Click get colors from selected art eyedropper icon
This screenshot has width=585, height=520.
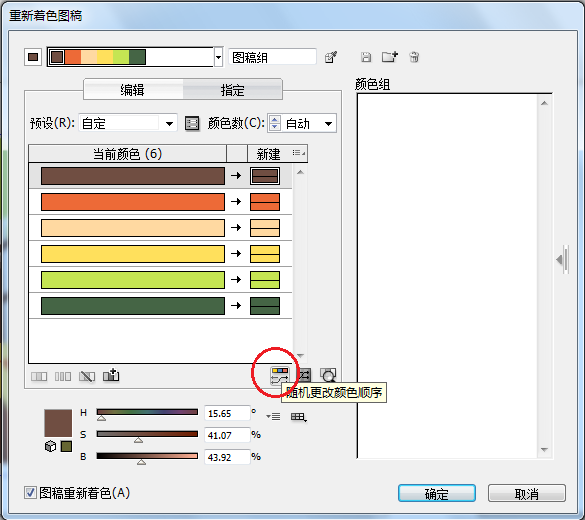tap(331, 57)
